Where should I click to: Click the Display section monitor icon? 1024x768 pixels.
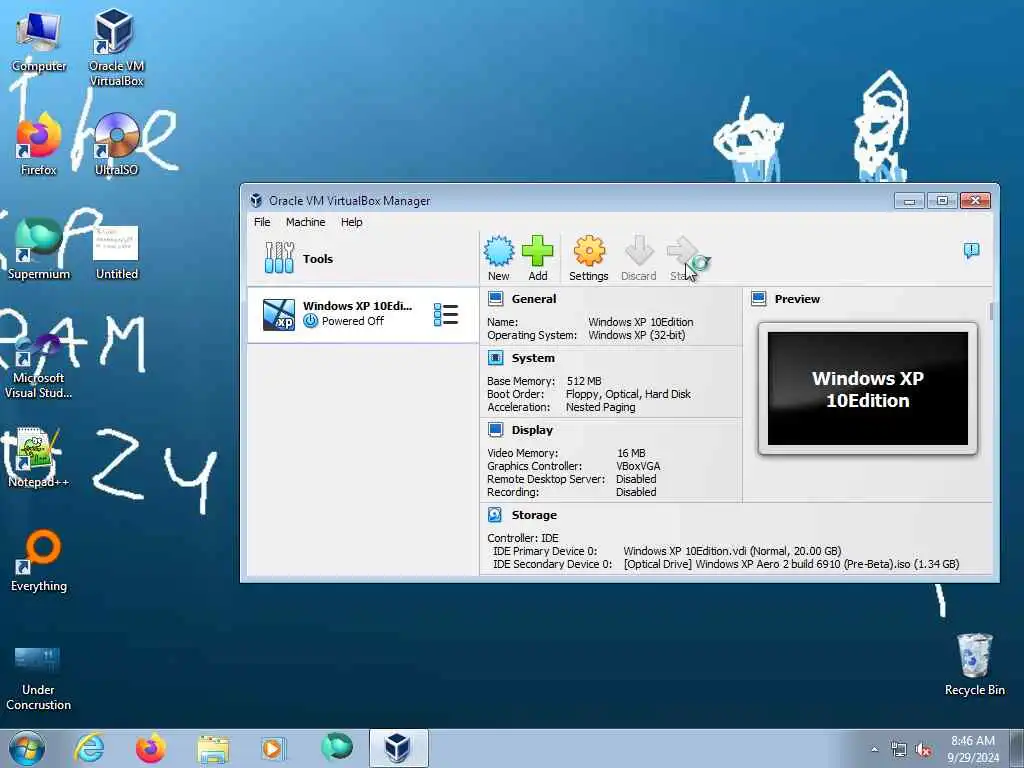coord(496,430)
